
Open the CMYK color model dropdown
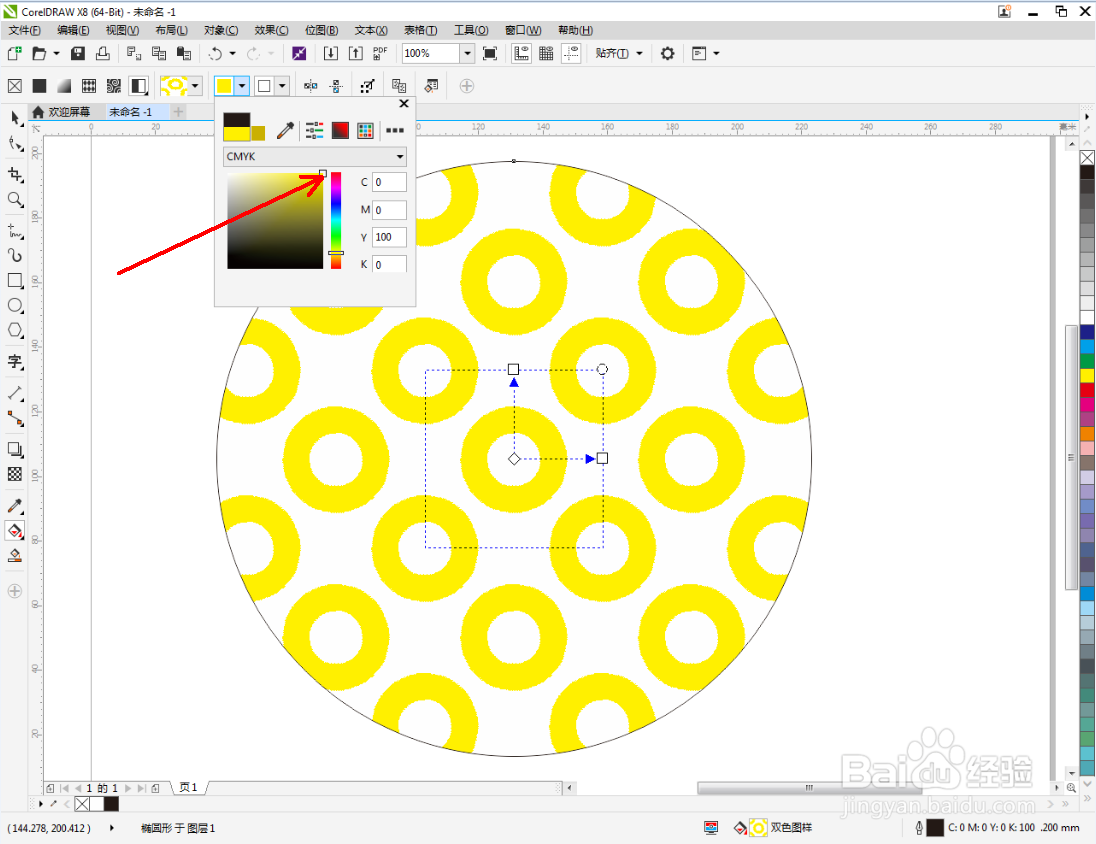(315, 157)
